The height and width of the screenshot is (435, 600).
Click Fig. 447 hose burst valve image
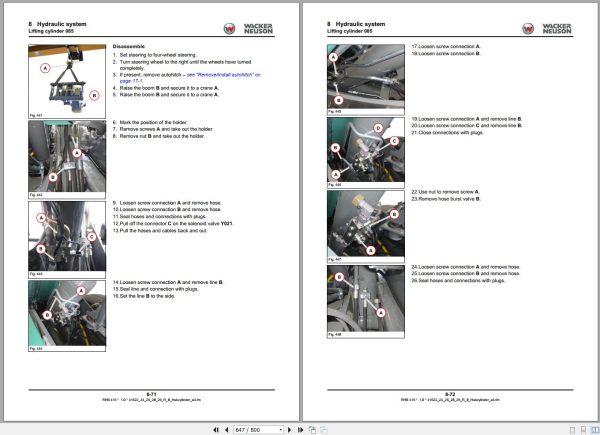click(x=366, y=224)
